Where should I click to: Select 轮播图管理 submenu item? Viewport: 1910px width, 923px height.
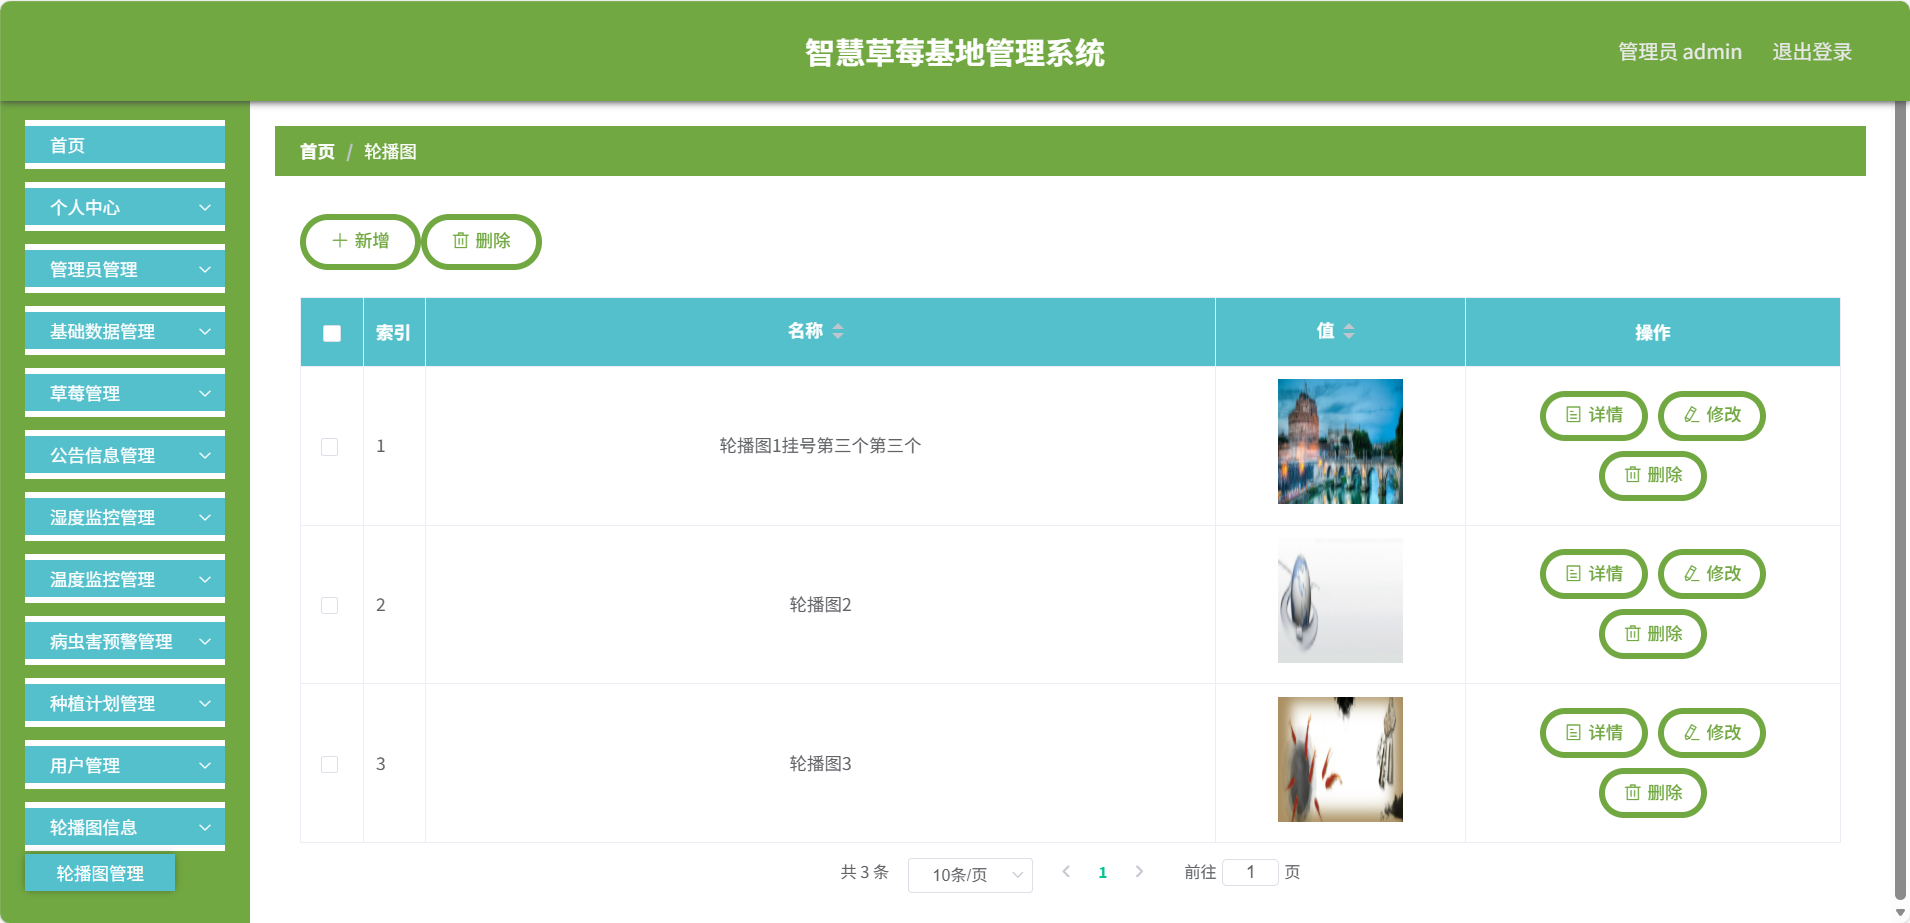[x=100, y=873]
